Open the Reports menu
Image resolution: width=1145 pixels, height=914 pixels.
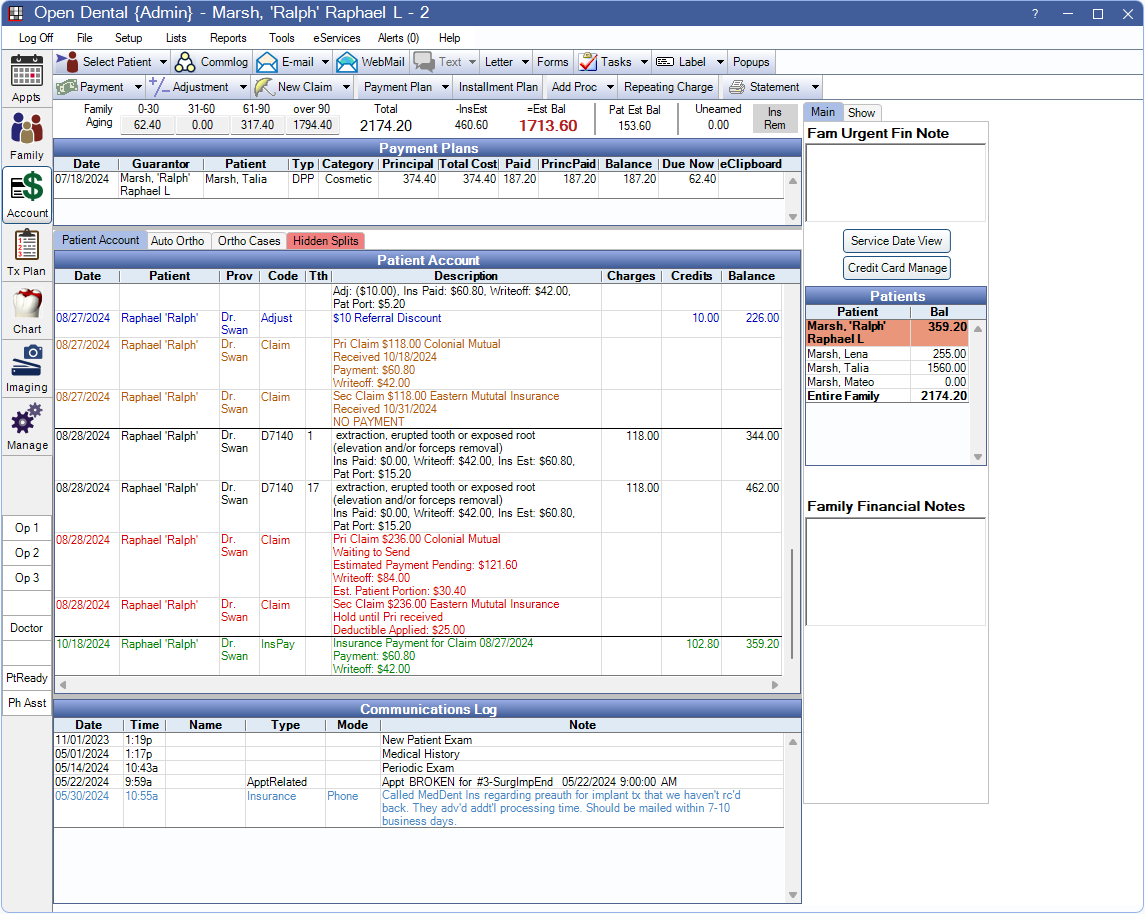tap(228, 38)
